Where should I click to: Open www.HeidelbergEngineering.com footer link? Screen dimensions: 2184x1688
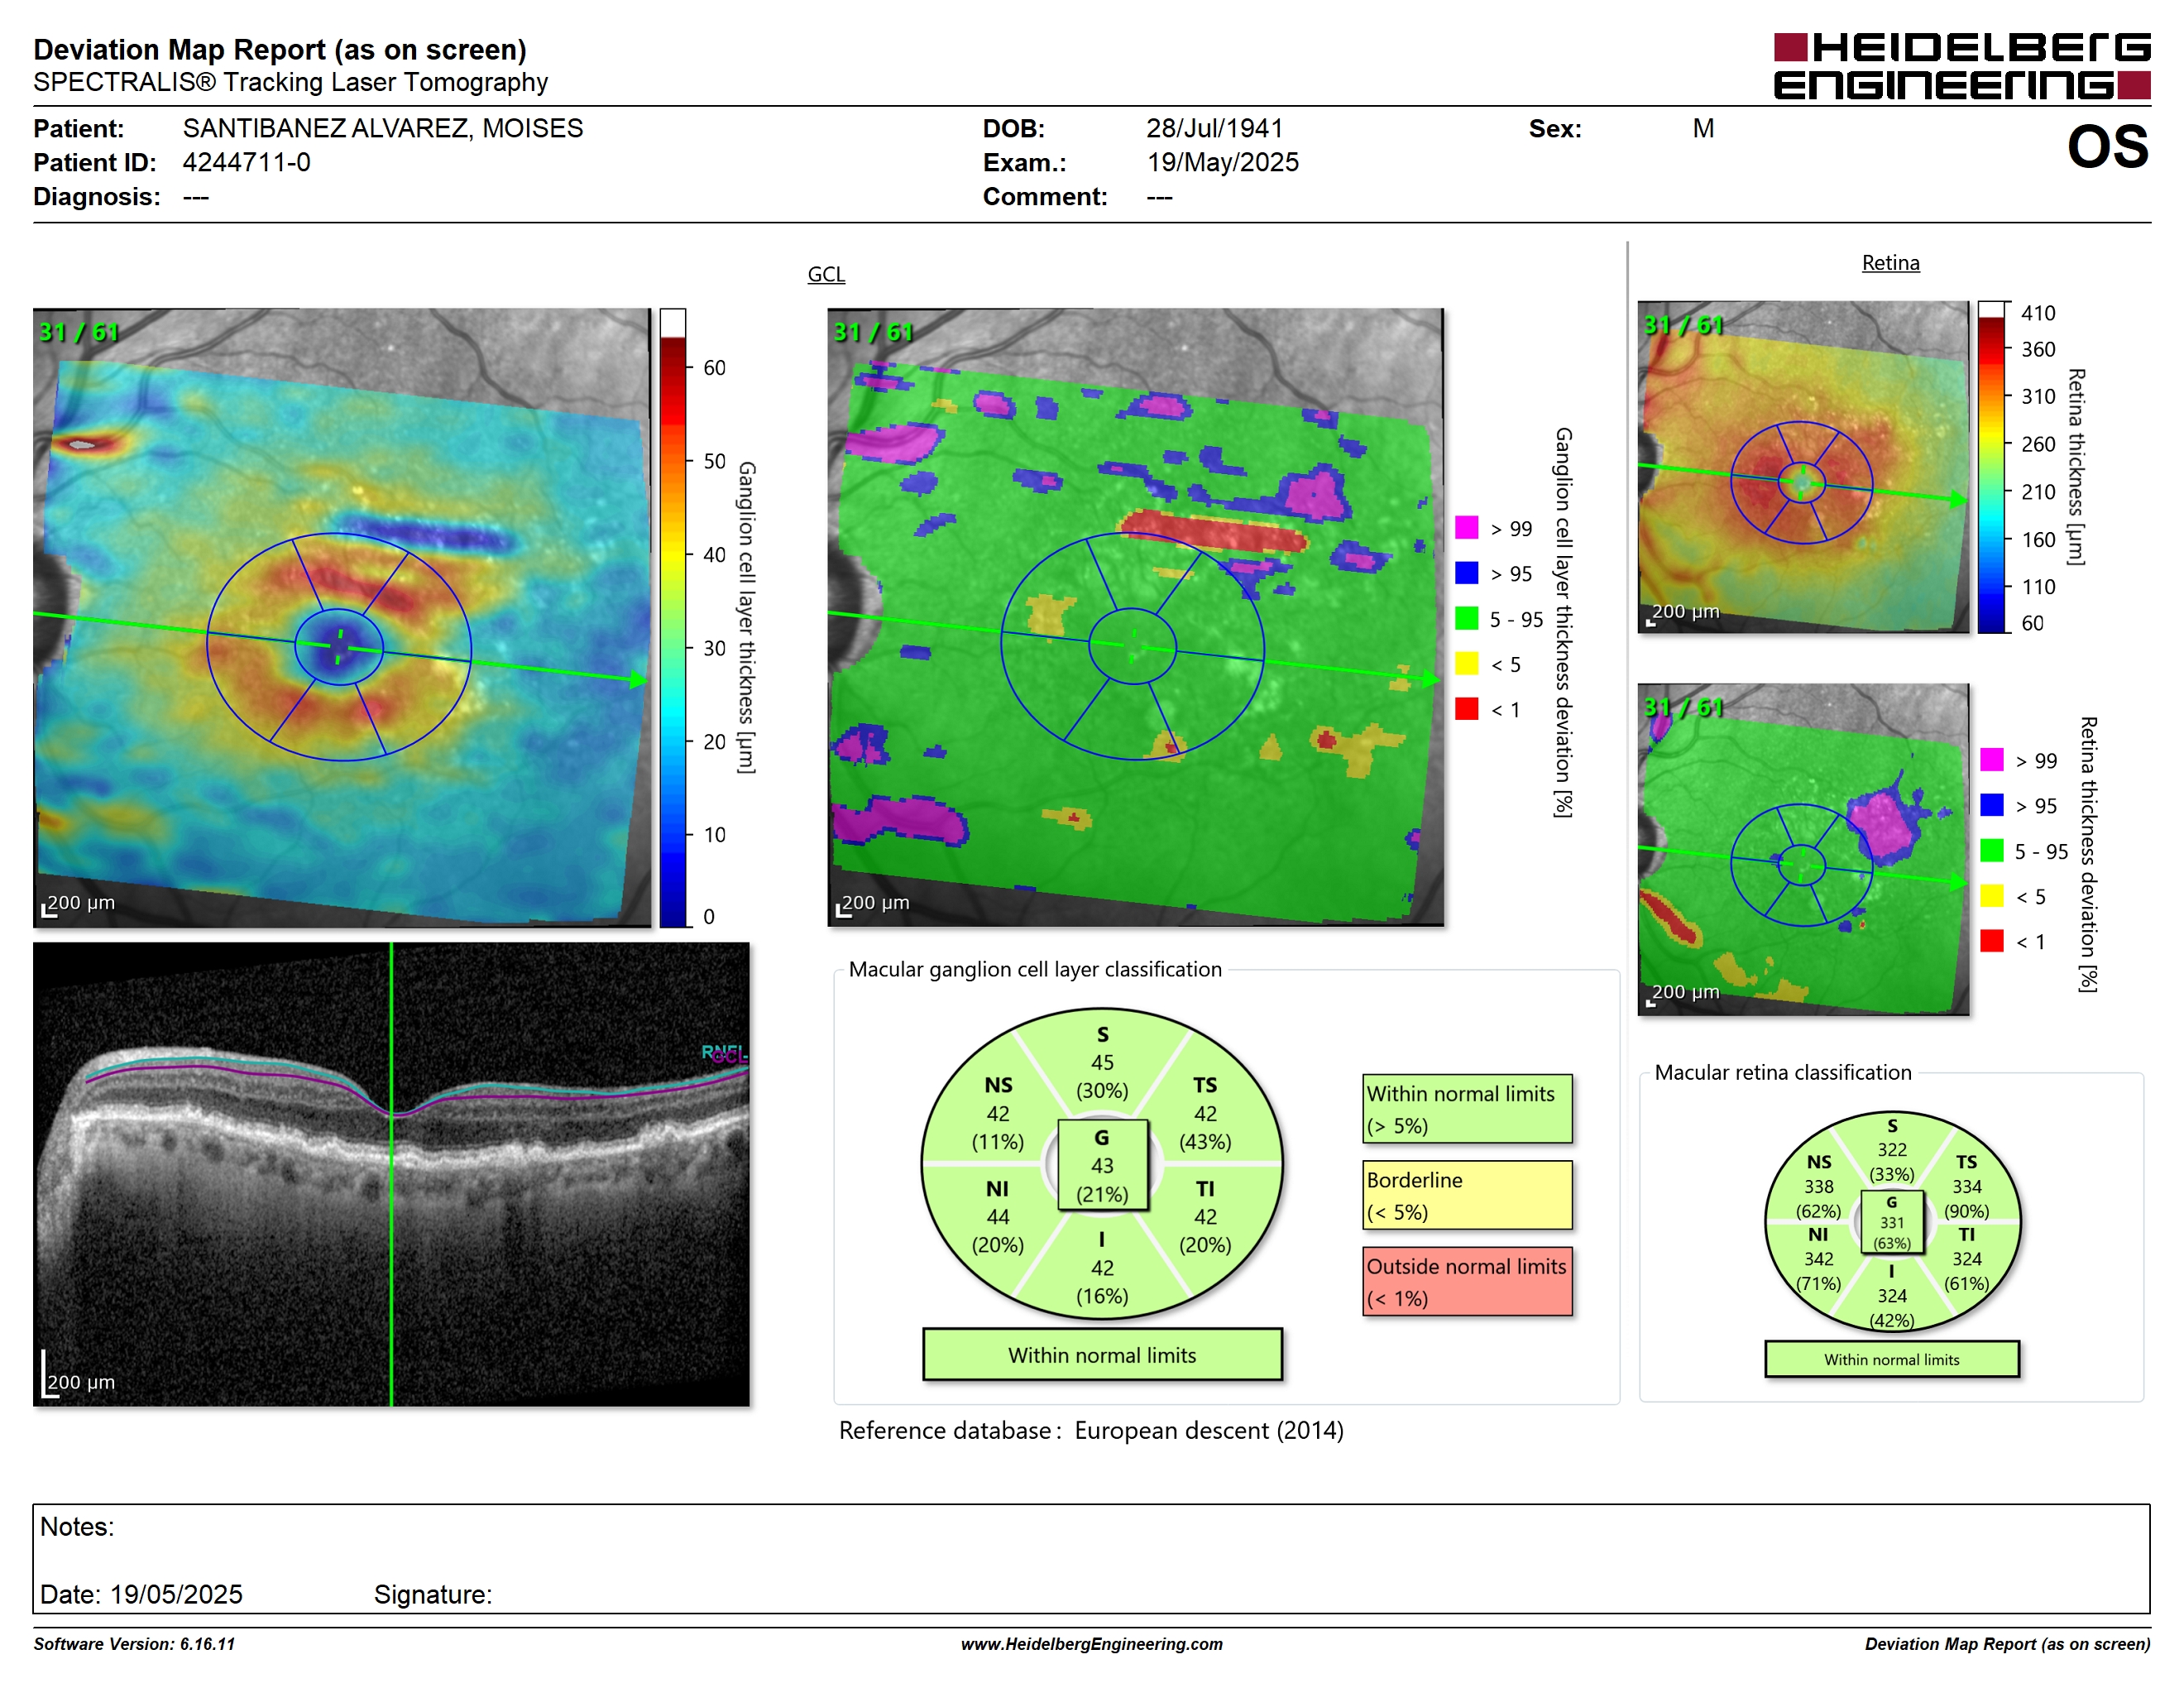click(1091, 1644)
